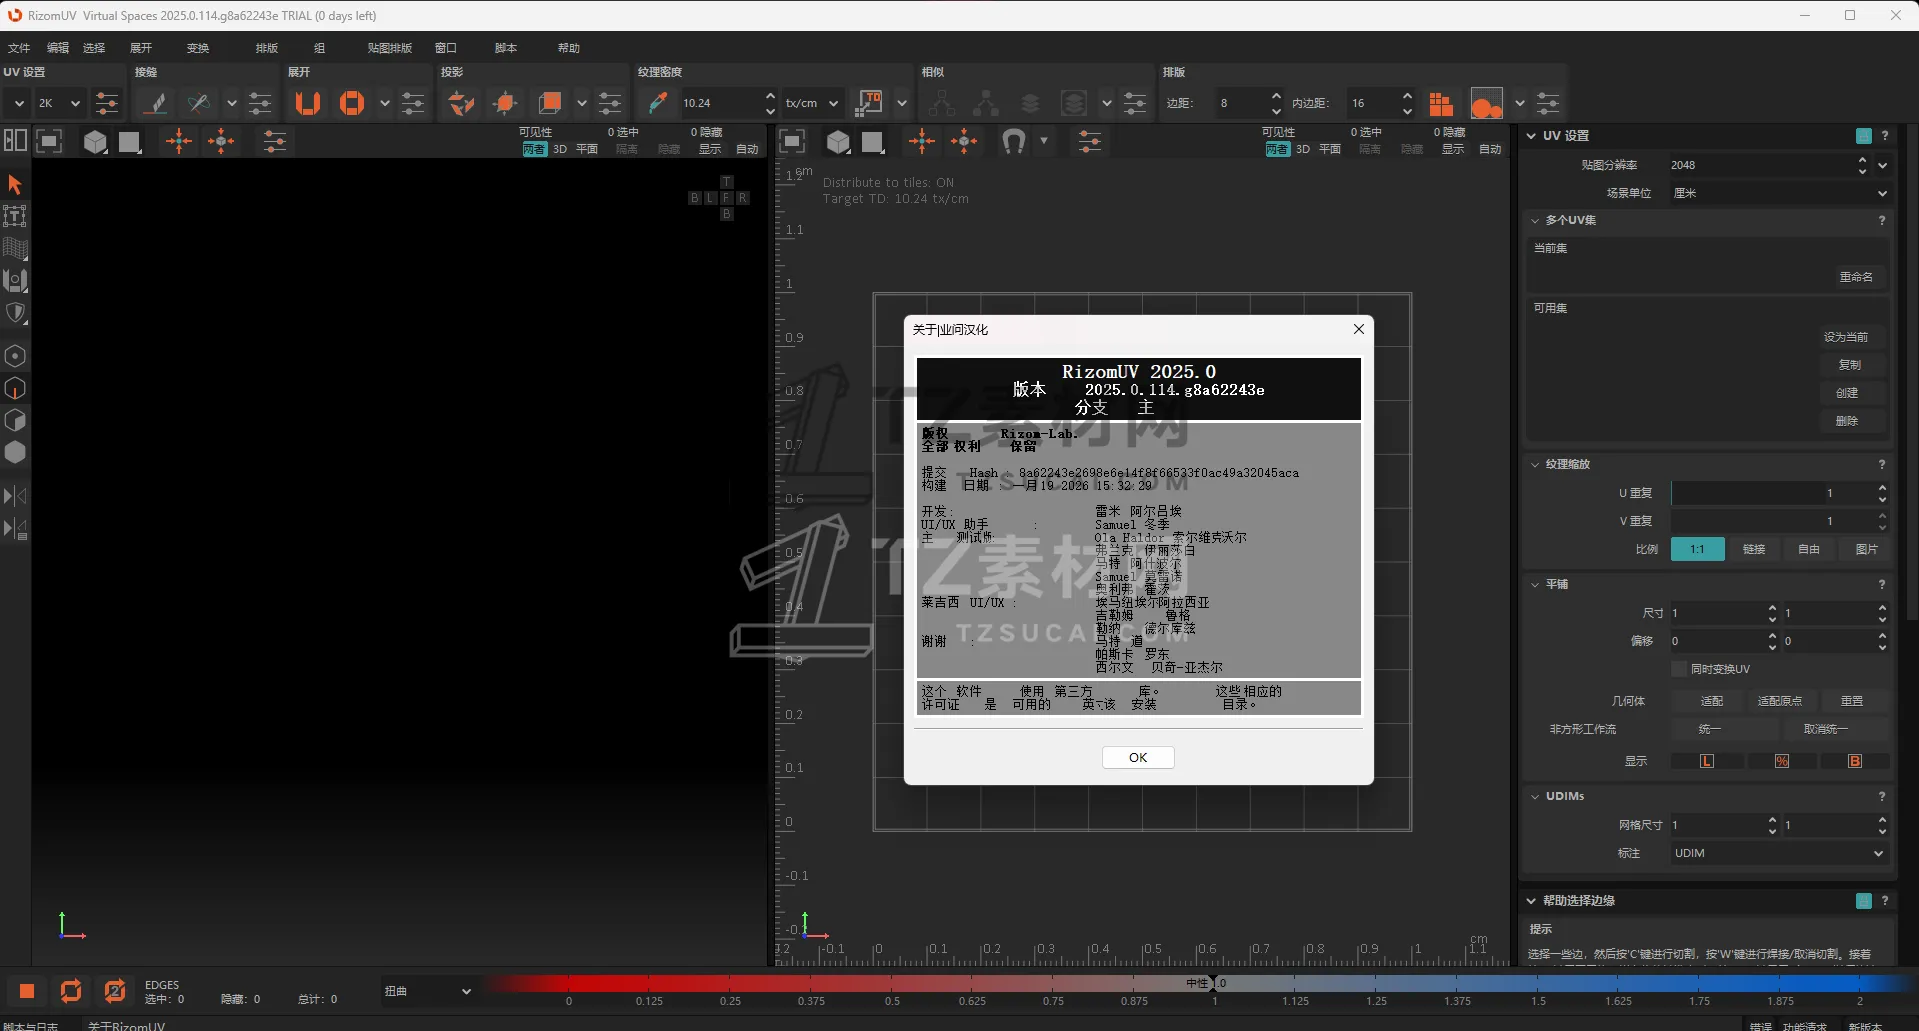The height and width of the screenshot is (1031, 1919).
Task: Click the orange optimize ring icon
Action: tap(351, 103)
